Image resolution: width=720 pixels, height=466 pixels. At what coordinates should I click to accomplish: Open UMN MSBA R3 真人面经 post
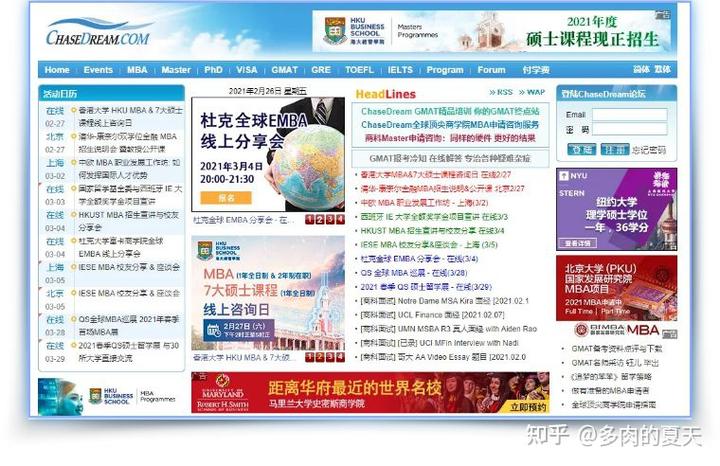click(449, 329)
